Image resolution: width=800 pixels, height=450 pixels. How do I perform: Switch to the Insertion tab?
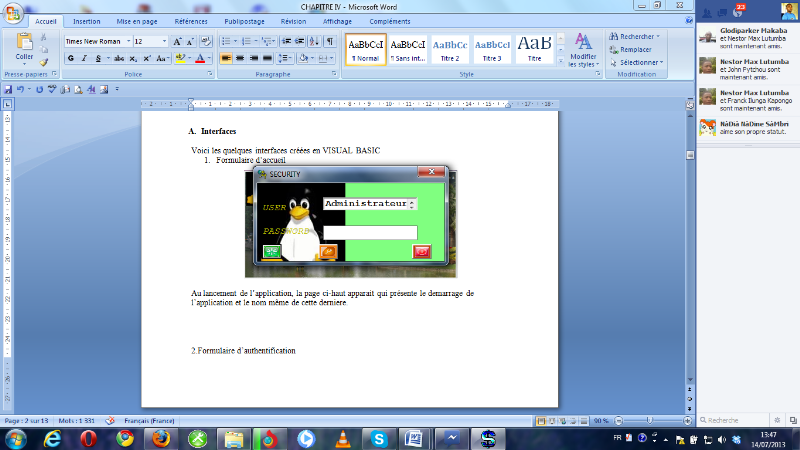pyautogui.click(x=87, y=20)
